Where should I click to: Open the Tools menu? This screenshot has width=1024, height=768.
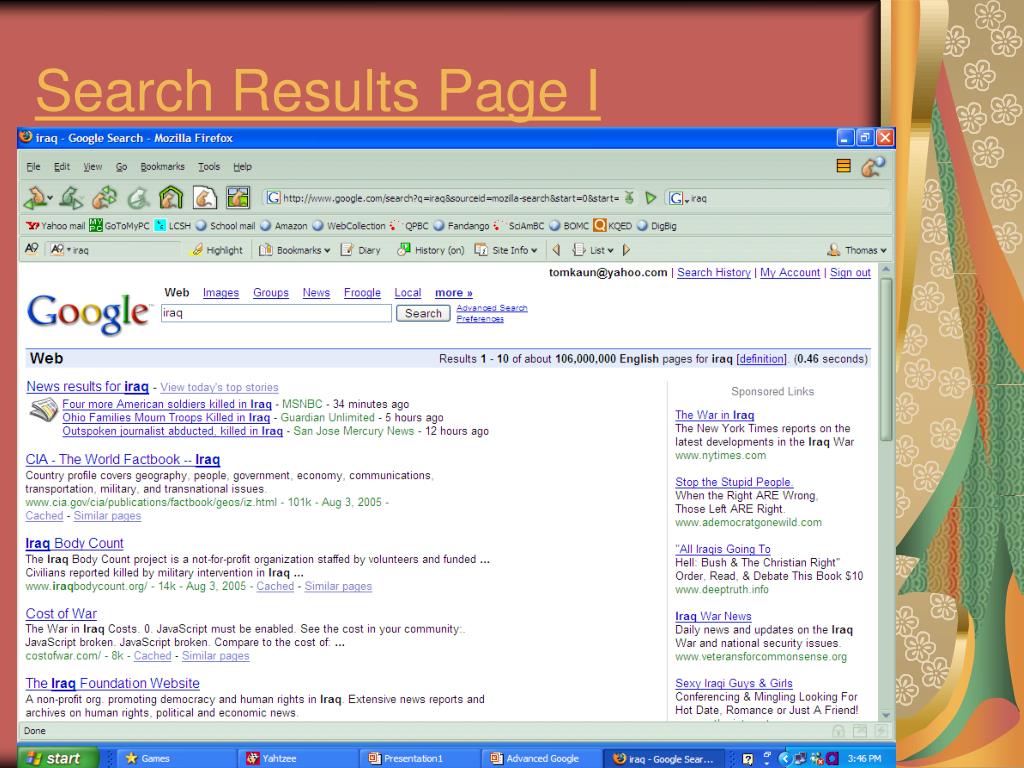click(209, 167)
